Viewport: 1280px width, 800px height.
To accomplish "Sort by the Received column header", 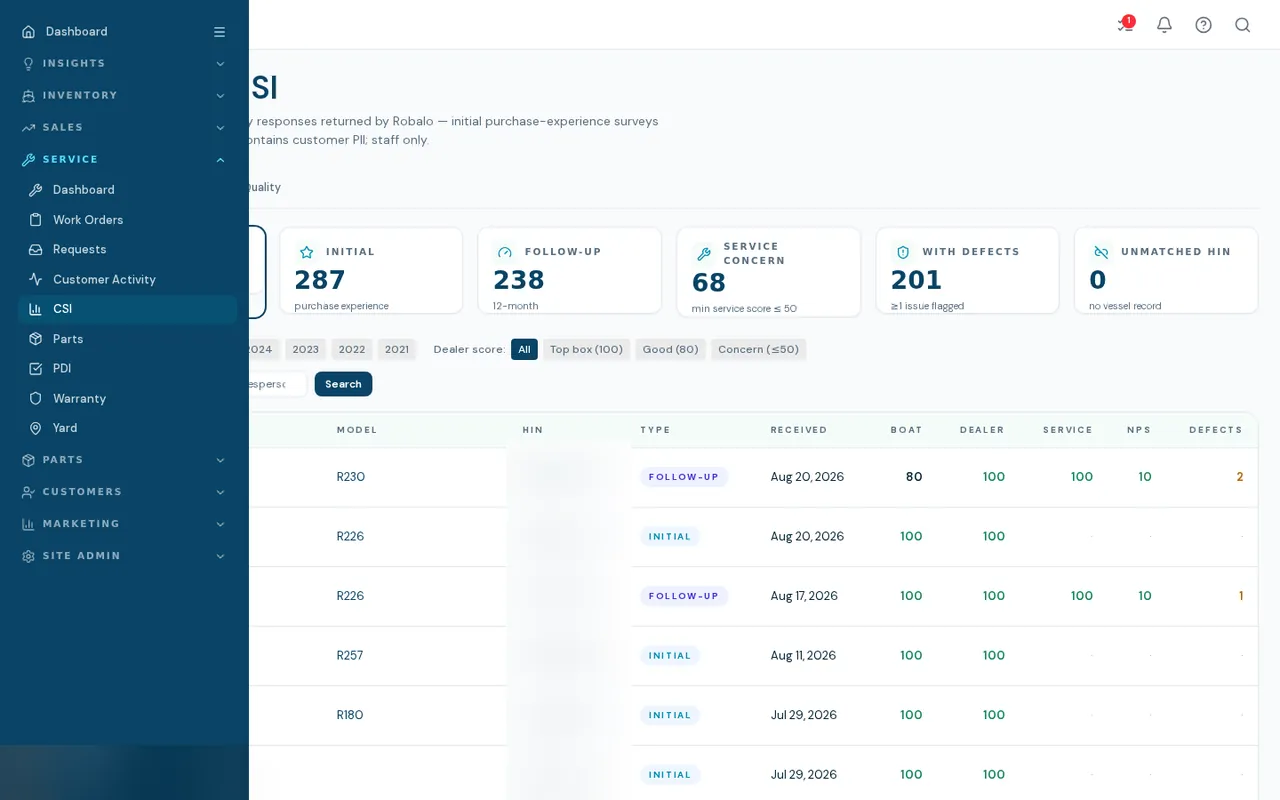I will click(x=799, y=430).
